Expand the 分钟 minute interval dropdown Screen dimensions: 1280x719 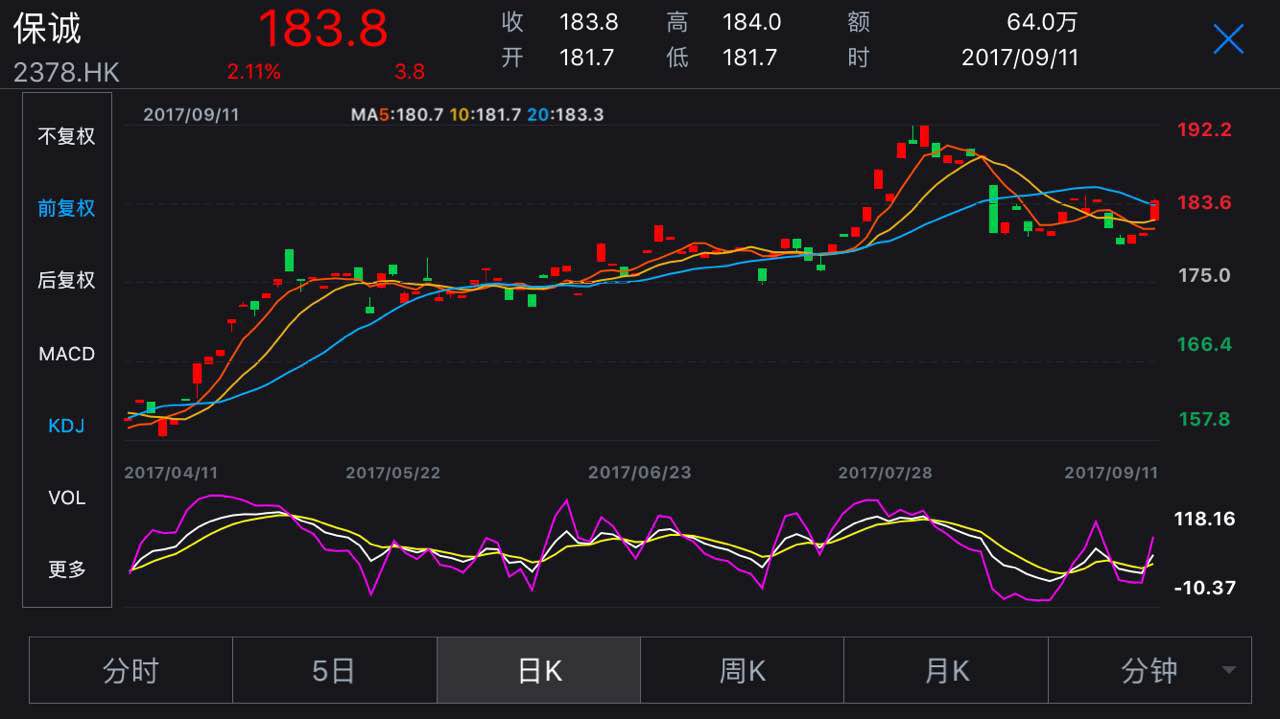(1150, 670)
